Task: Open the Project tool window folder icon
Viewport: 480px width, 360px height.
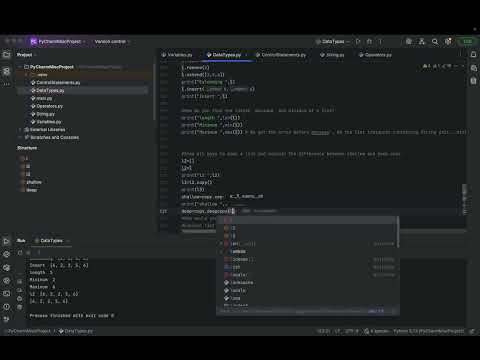Action: point(6,55)
